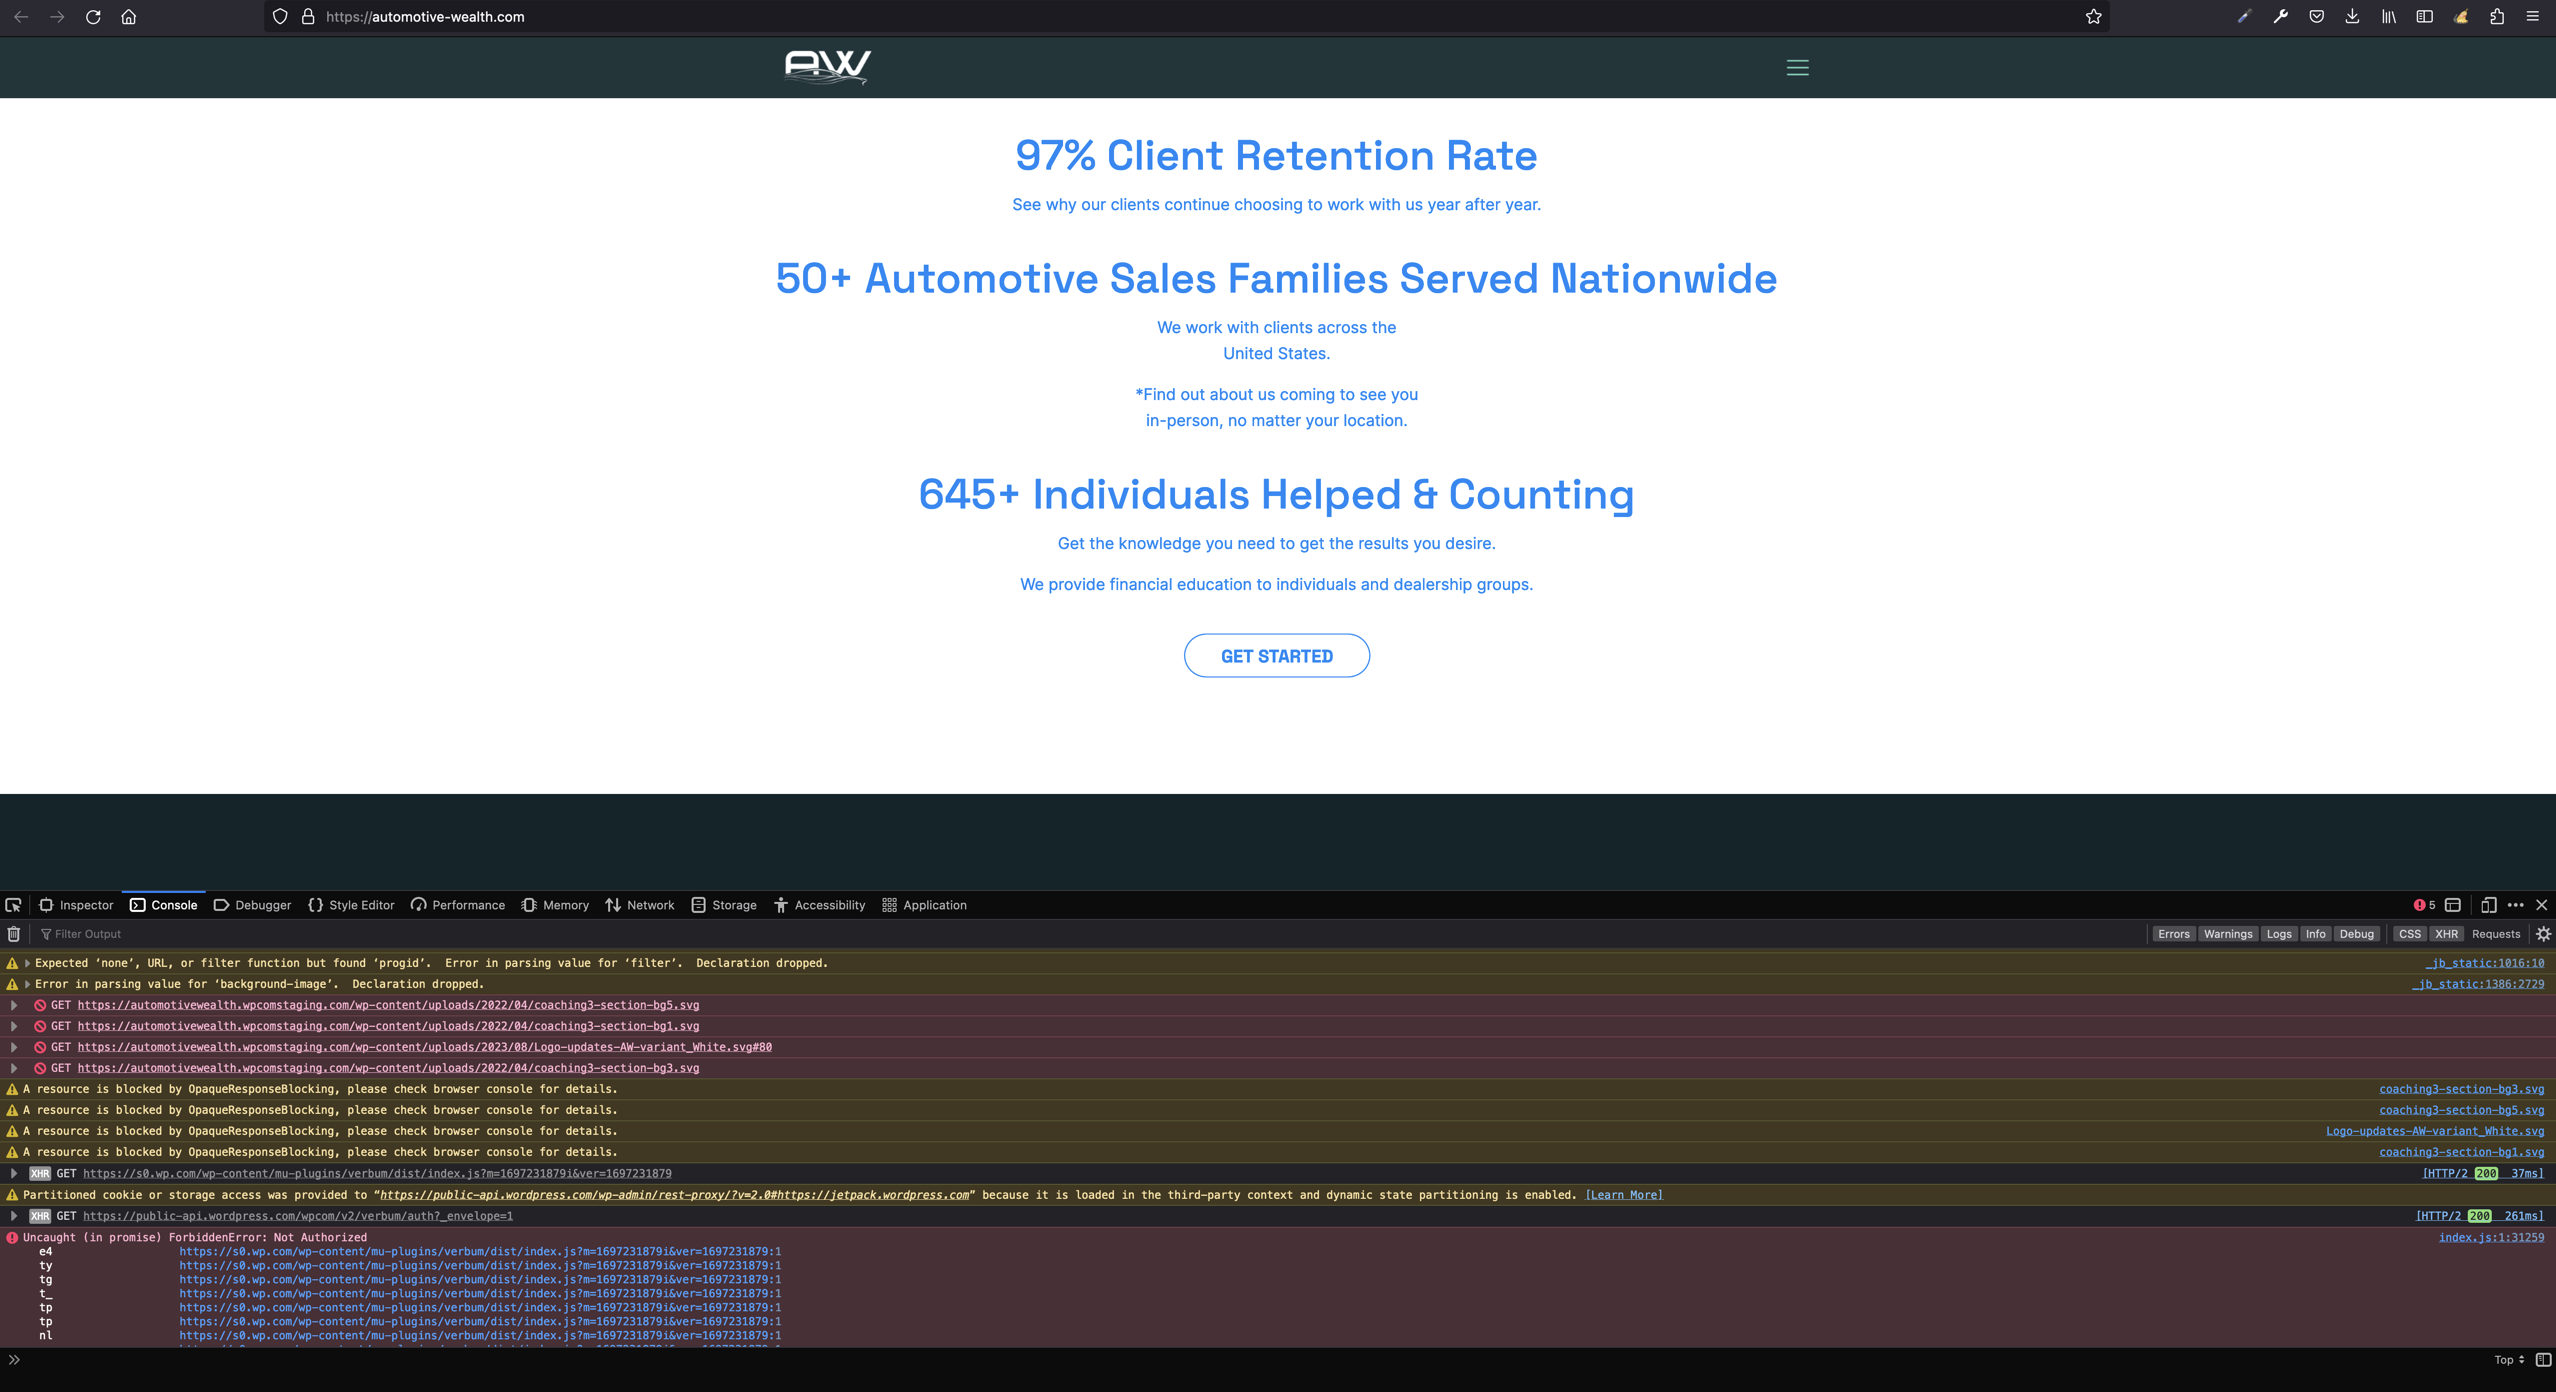Screen dimensions: 2556x1392
Task: Open the Performance tab
Action: [x=458, y=905]
